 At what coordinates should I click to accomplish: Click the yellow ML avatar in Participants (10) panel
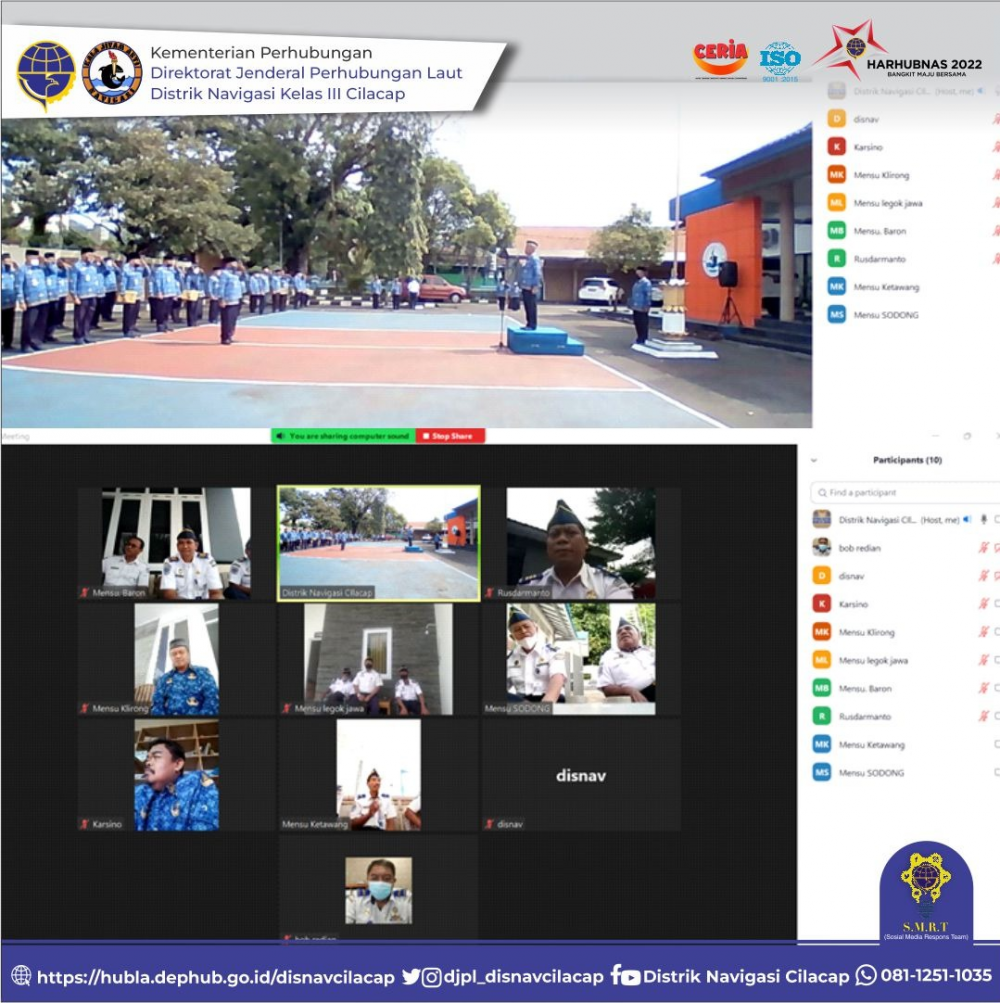tap(821, 660)
